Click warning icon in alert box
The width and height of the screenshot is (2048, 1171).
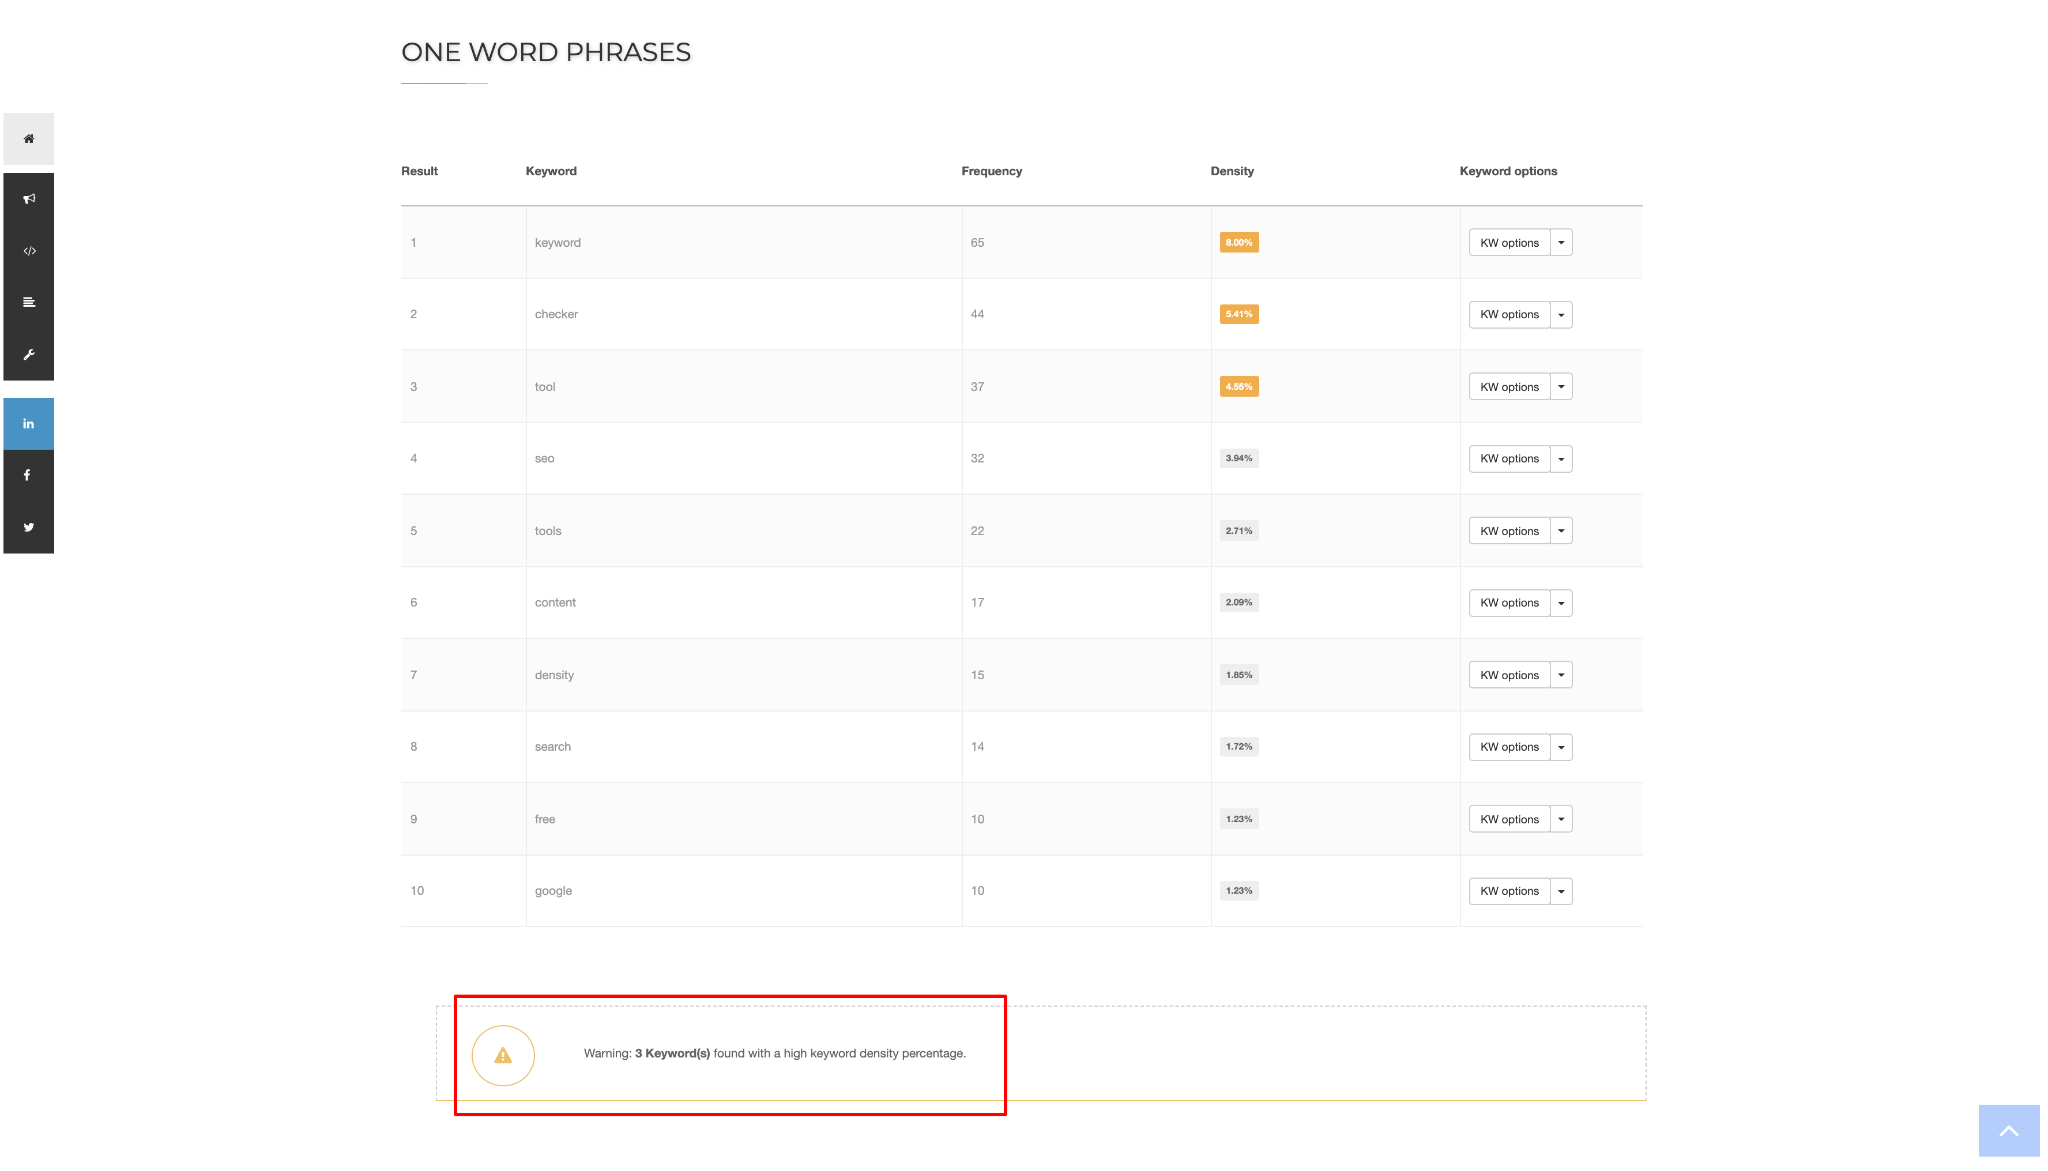(x=504, y=1056)
